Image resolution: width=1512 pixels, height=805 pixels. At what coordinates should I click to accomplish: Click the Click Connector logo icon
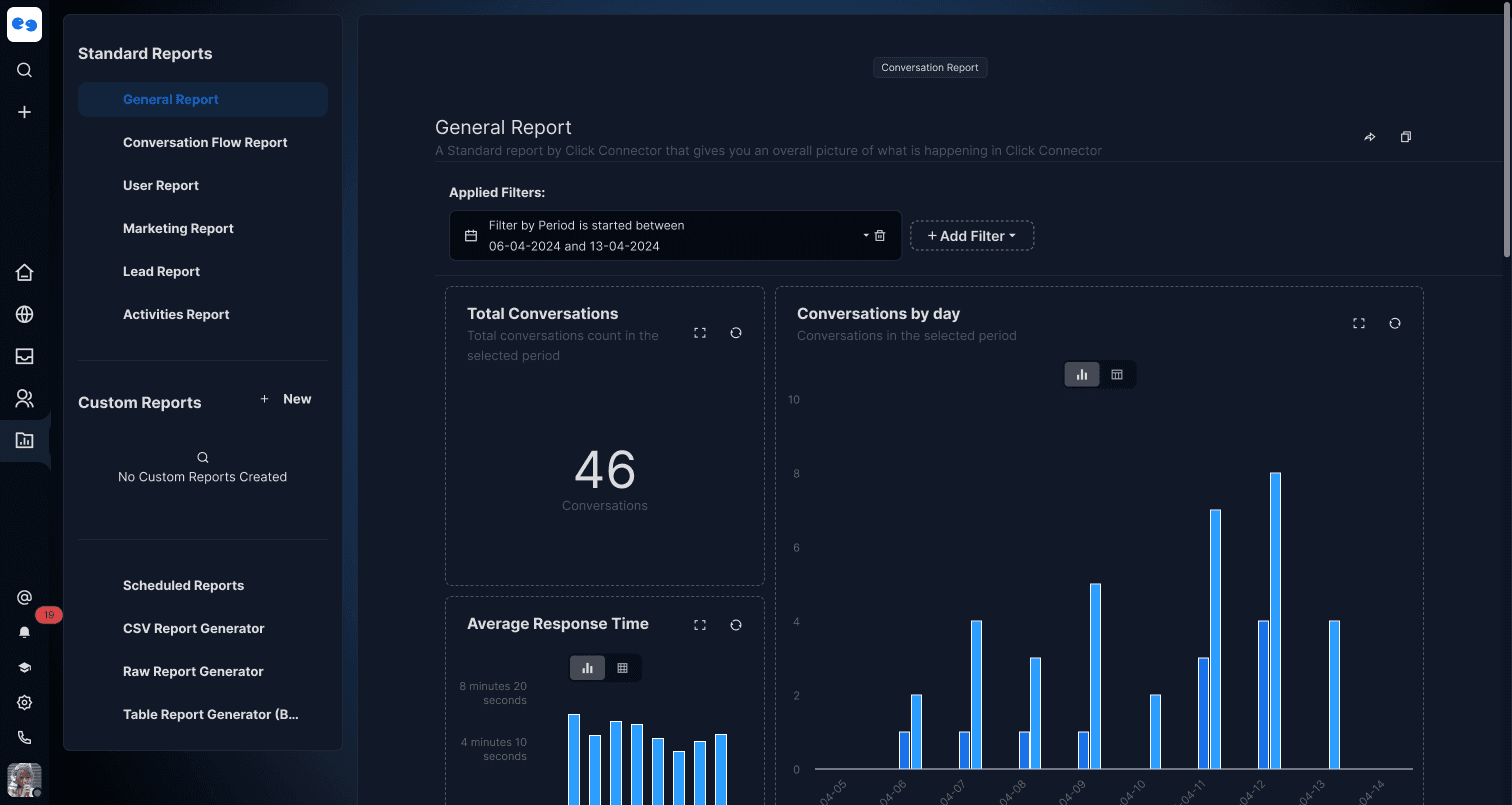(24, 24)
